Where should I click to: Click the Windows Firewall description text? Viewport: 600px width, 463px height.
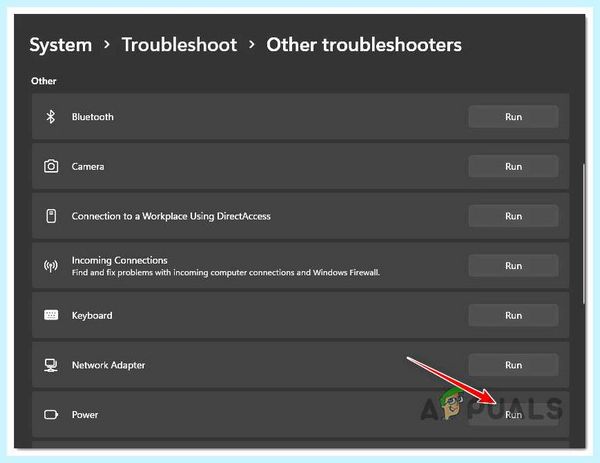pos(226,272)
